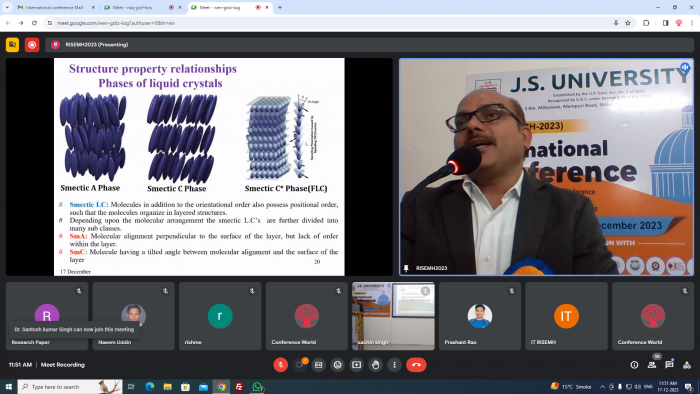
Task: Show the participants people panel
Action: tap(652, 365)
